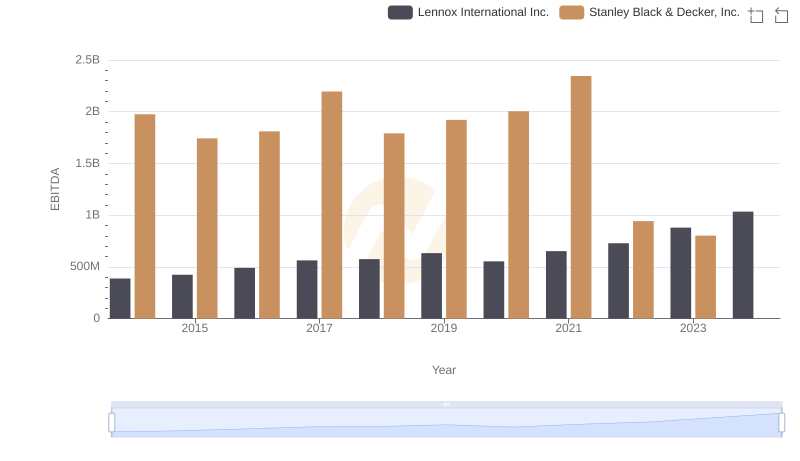Click the Lennox 2018 dark bar
Image resolution: width=800 pixels, height=461 pixels.
pyautogui.click(x=369, y=289)
